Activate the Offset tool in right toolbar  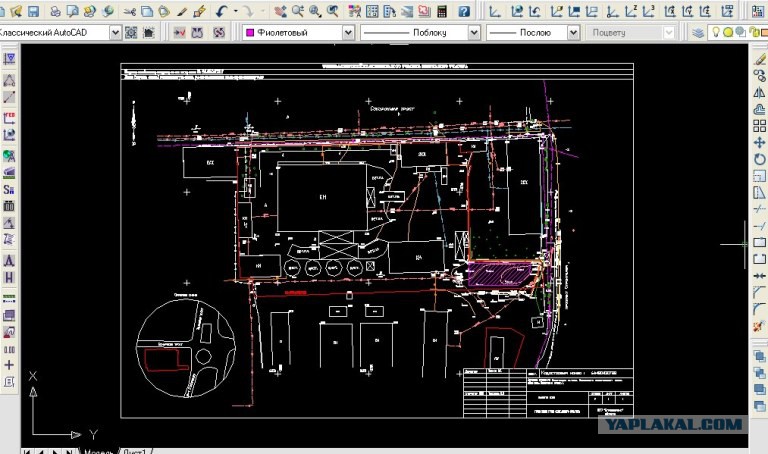759,109
